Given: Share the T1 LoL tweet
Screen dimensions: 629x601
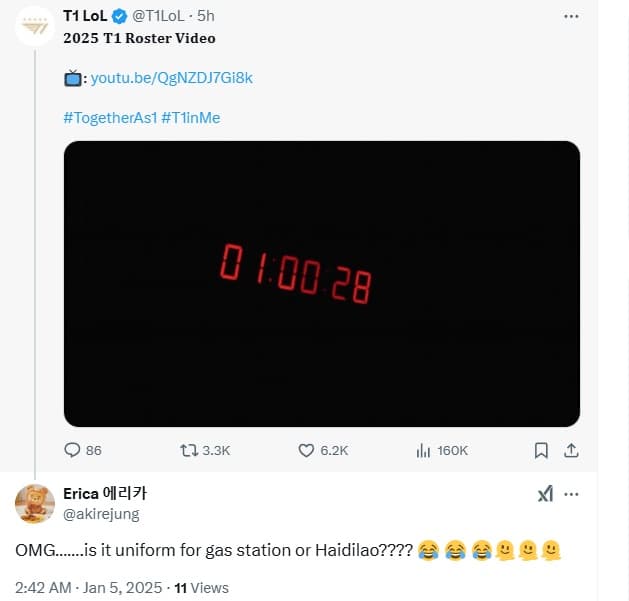Looking at the screenshot, I should click(572, 450).
